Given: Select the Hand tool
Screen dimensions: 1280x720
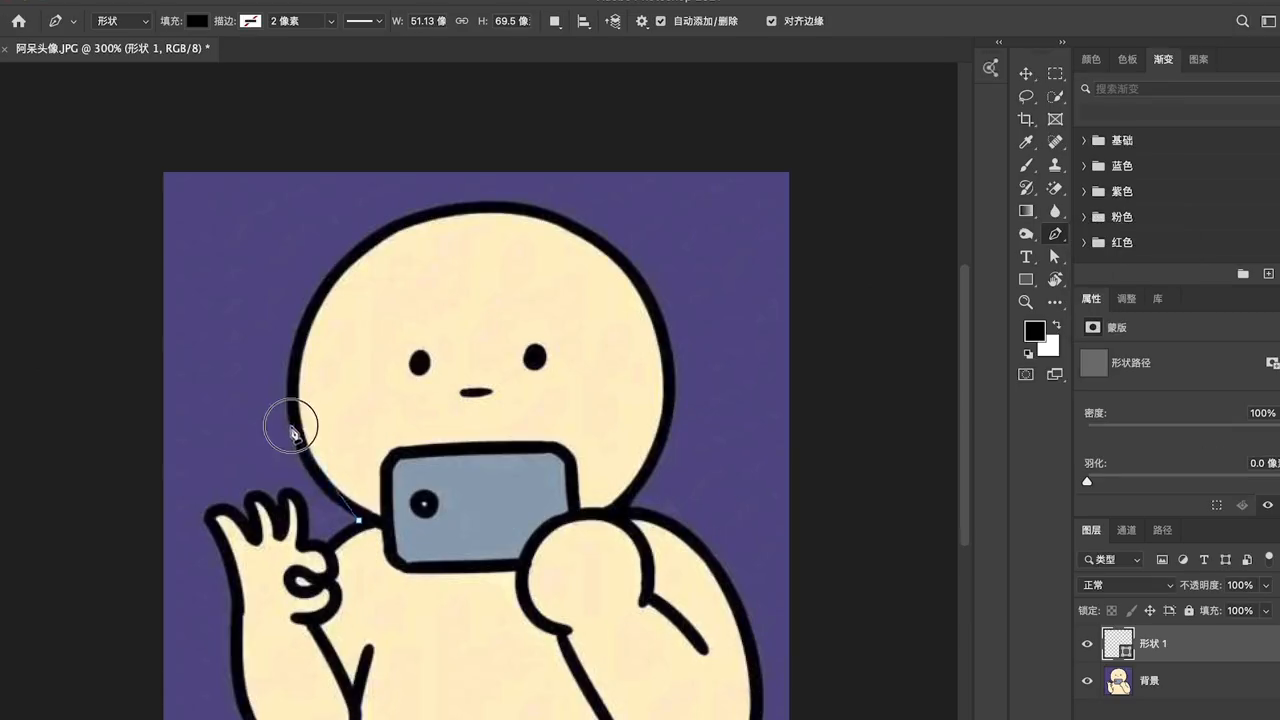Looking at the screenshot, I should (1055, 280).
